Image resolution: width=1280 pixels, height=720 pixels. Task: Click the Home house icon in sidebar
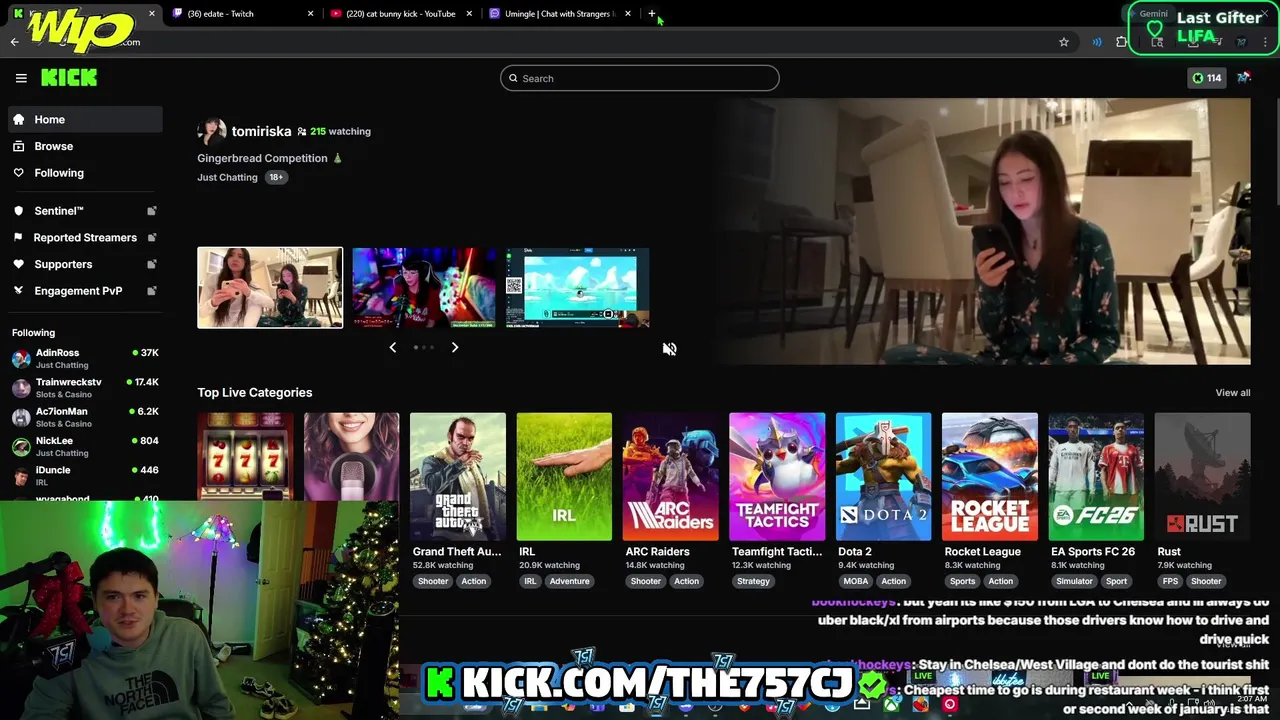[x=19, y=119]
